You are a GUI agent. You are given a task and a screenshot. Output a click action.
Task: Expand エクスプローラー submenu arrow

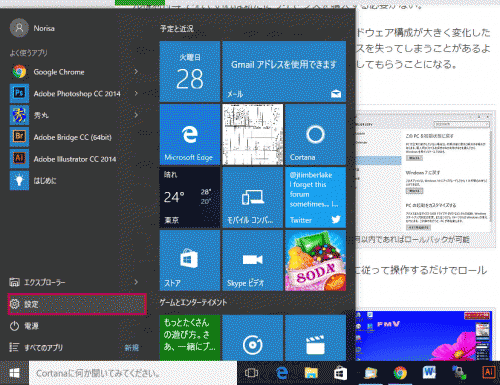(x=136, y=282)
